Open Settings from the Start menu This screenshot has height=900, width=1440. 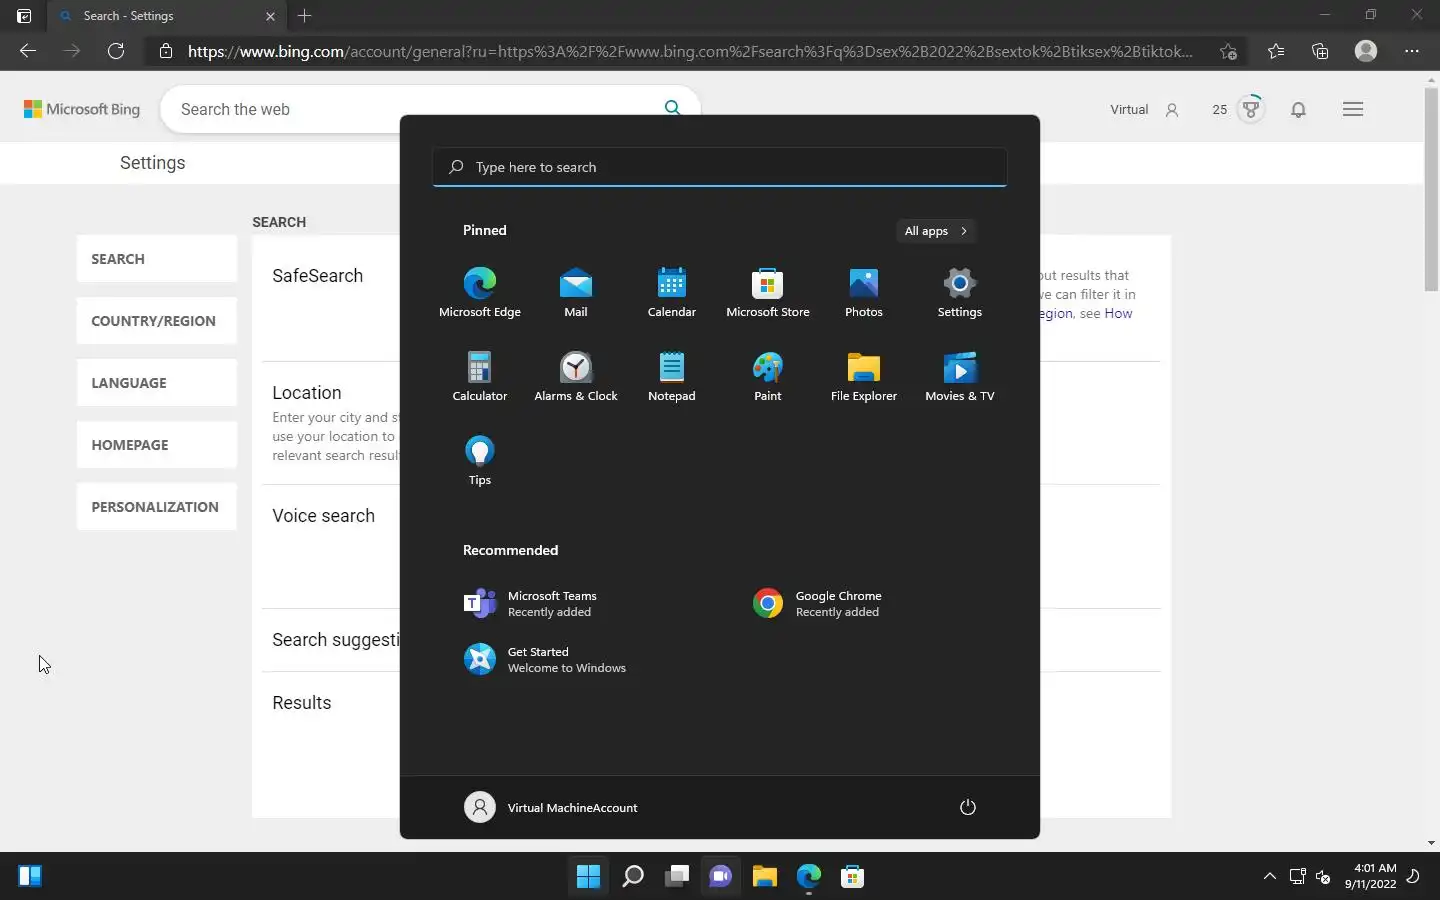(960, 293)
